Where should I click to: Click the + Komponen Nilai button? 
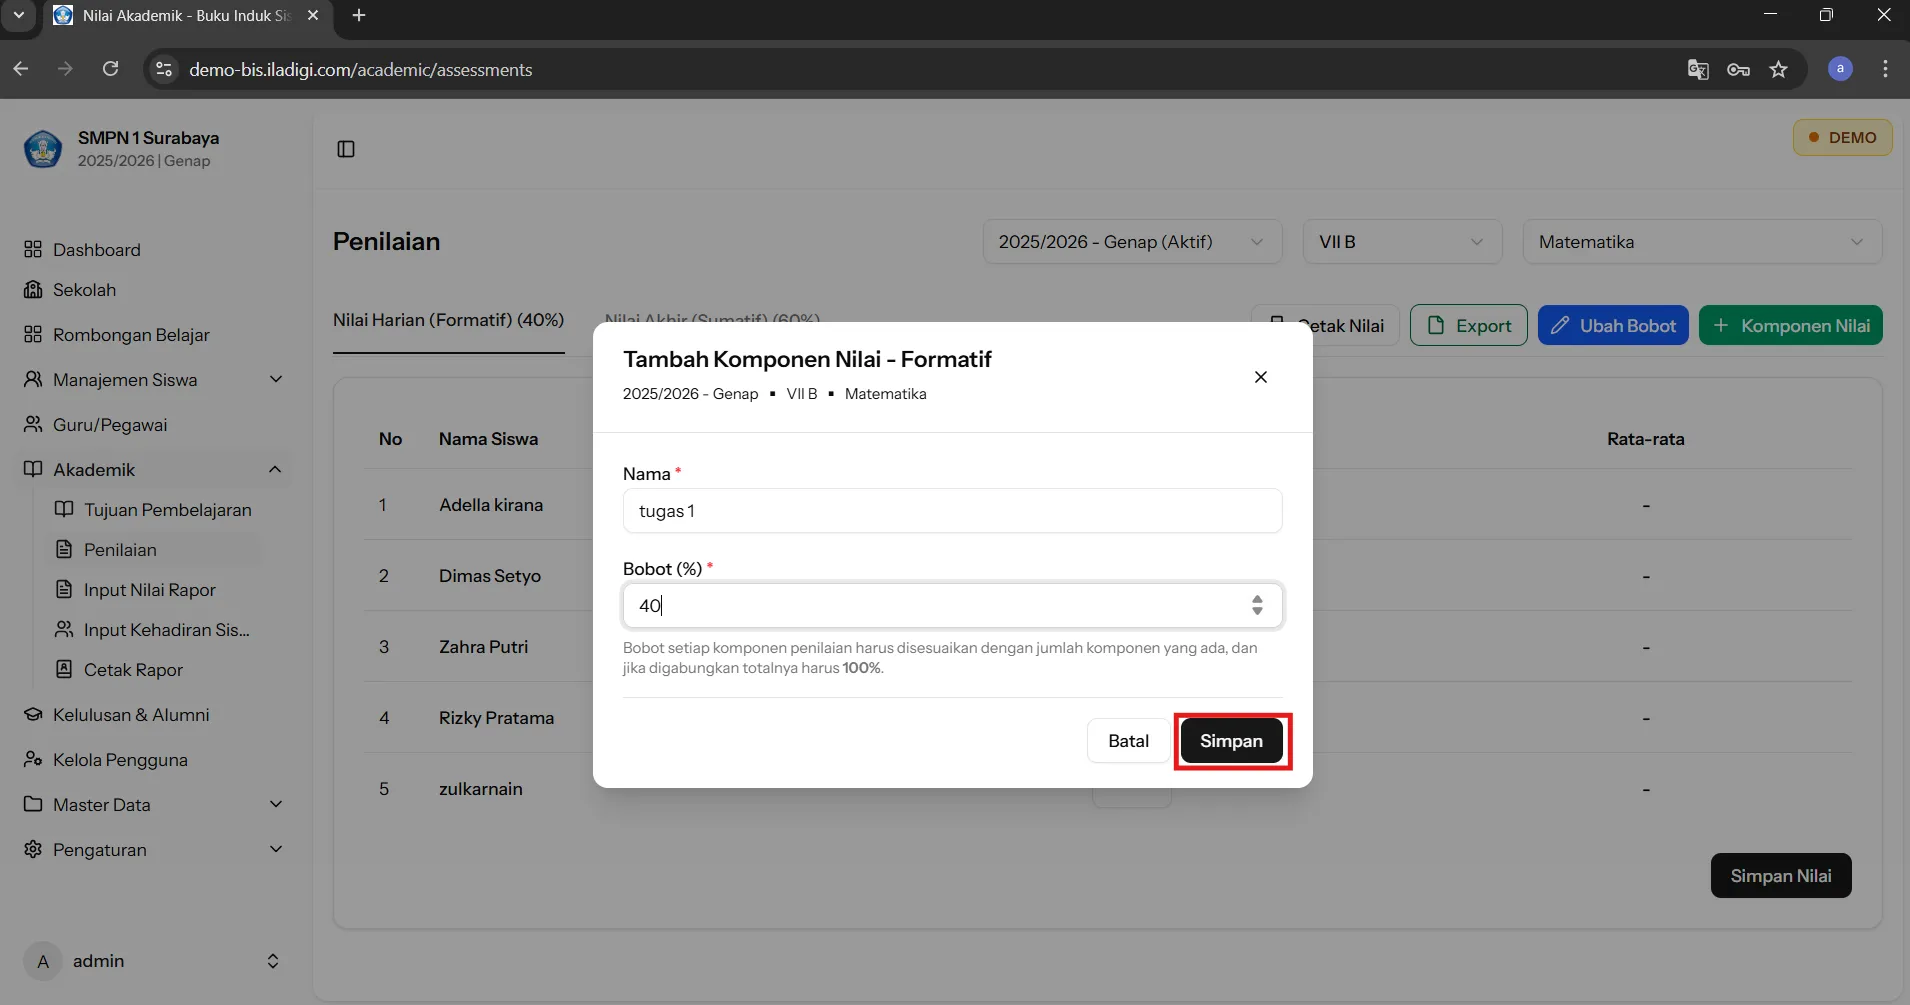(x=1791, y=326)
